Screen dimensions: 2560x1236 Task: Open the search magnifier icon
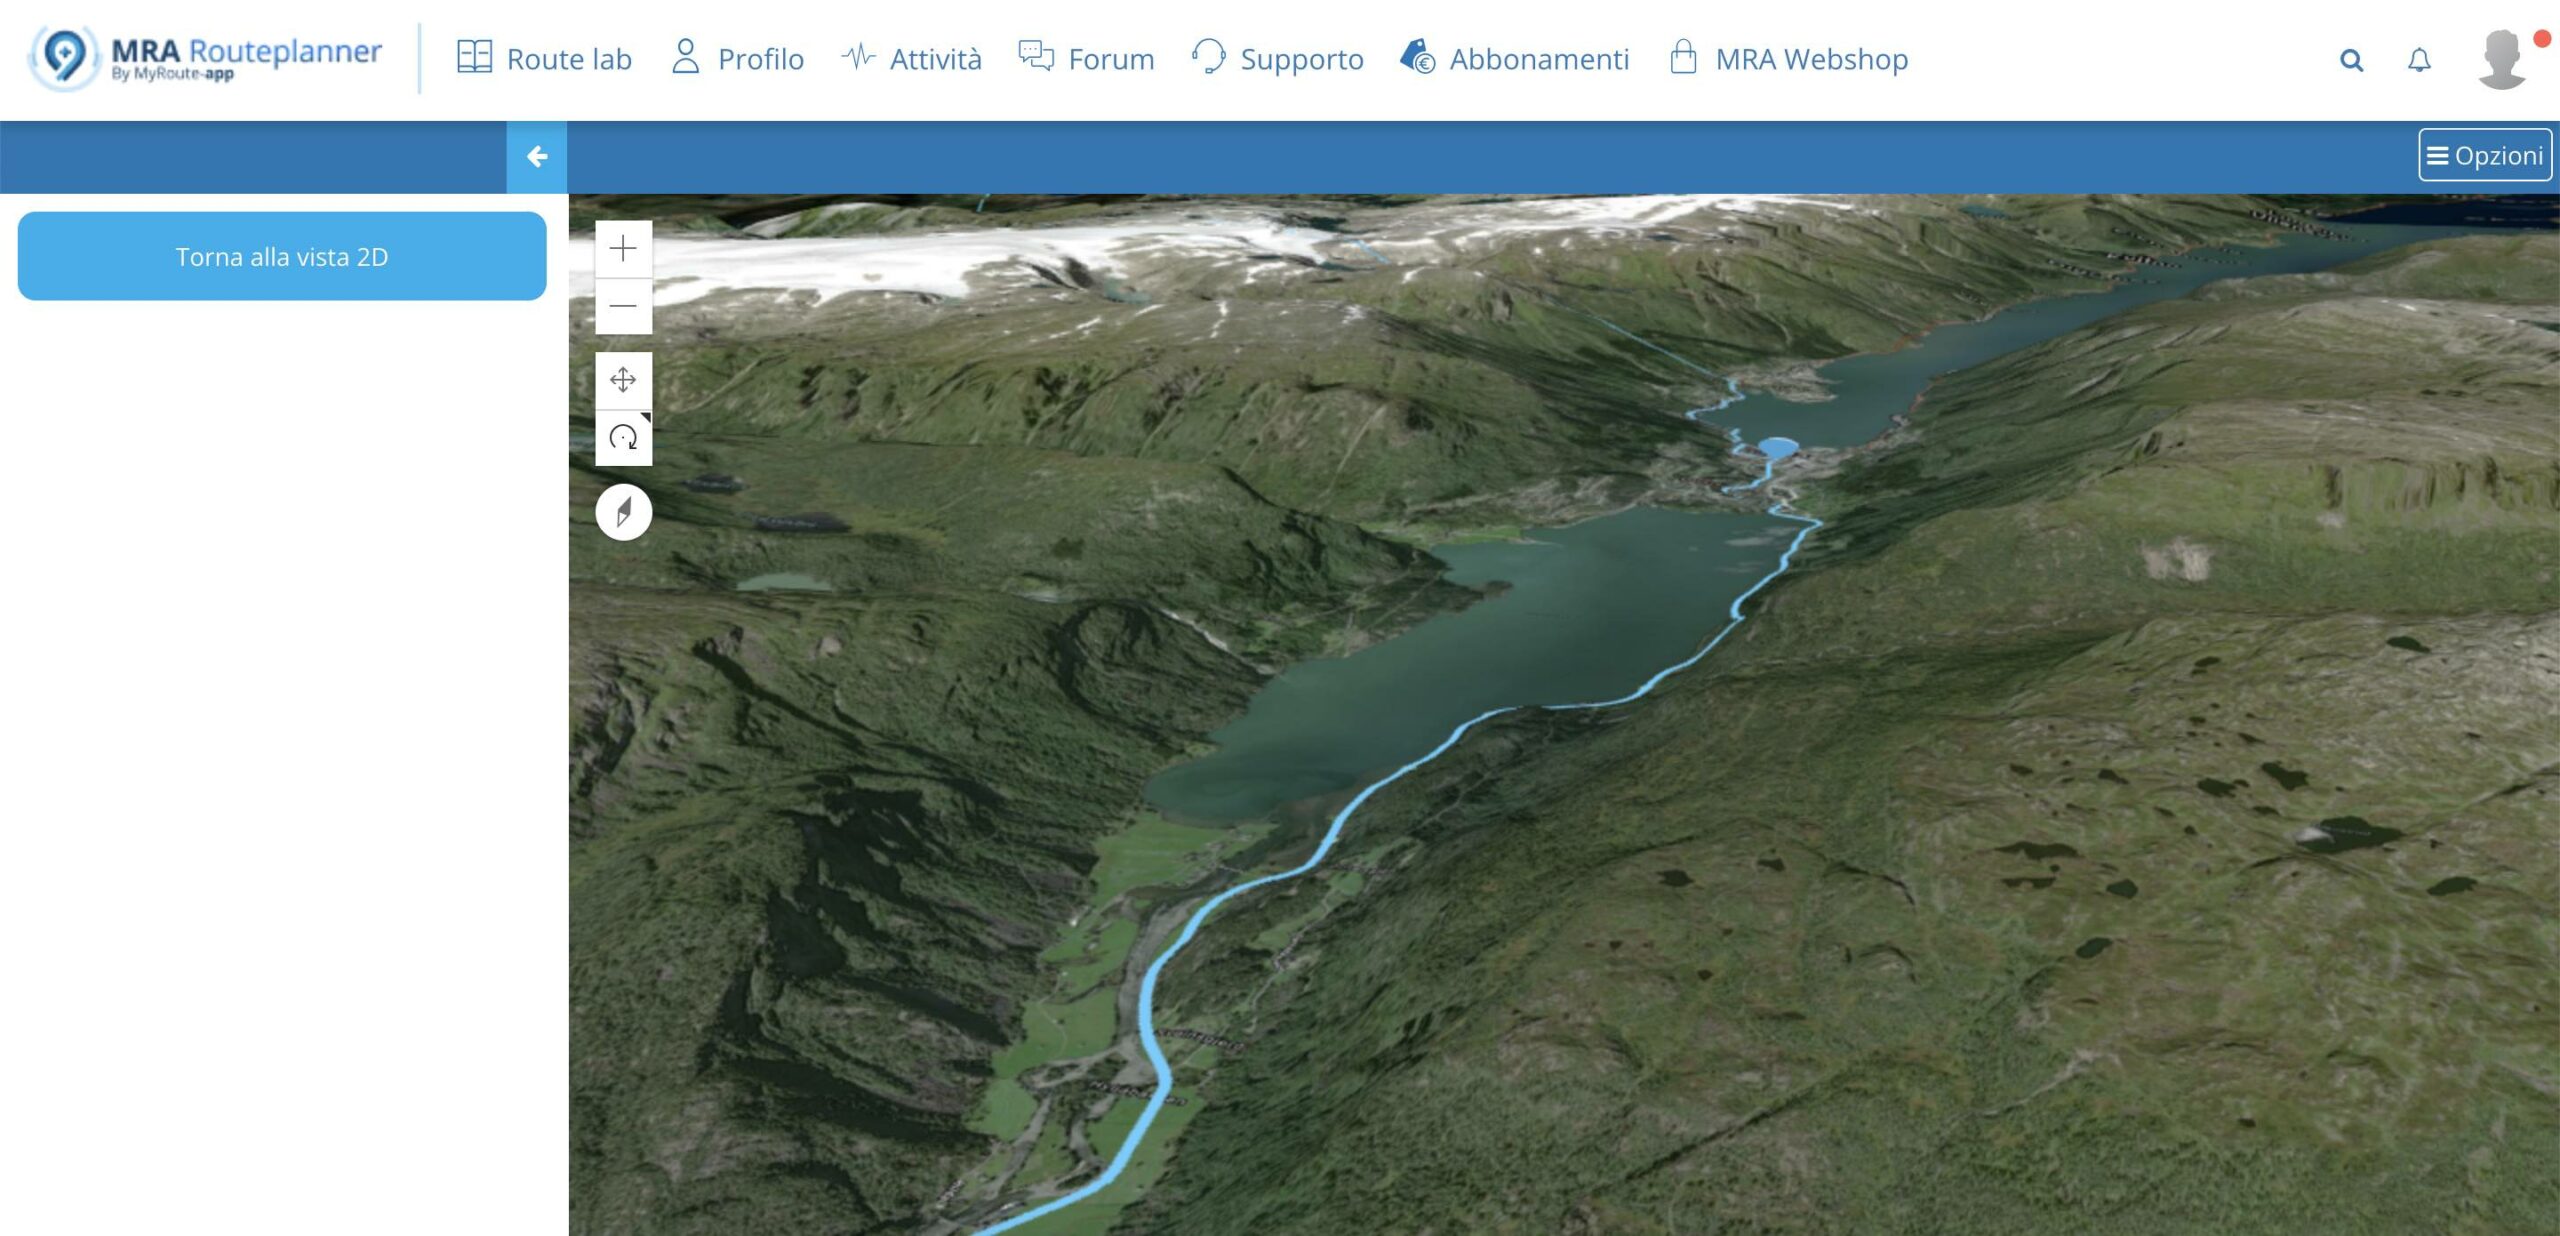coord(2351,60)
